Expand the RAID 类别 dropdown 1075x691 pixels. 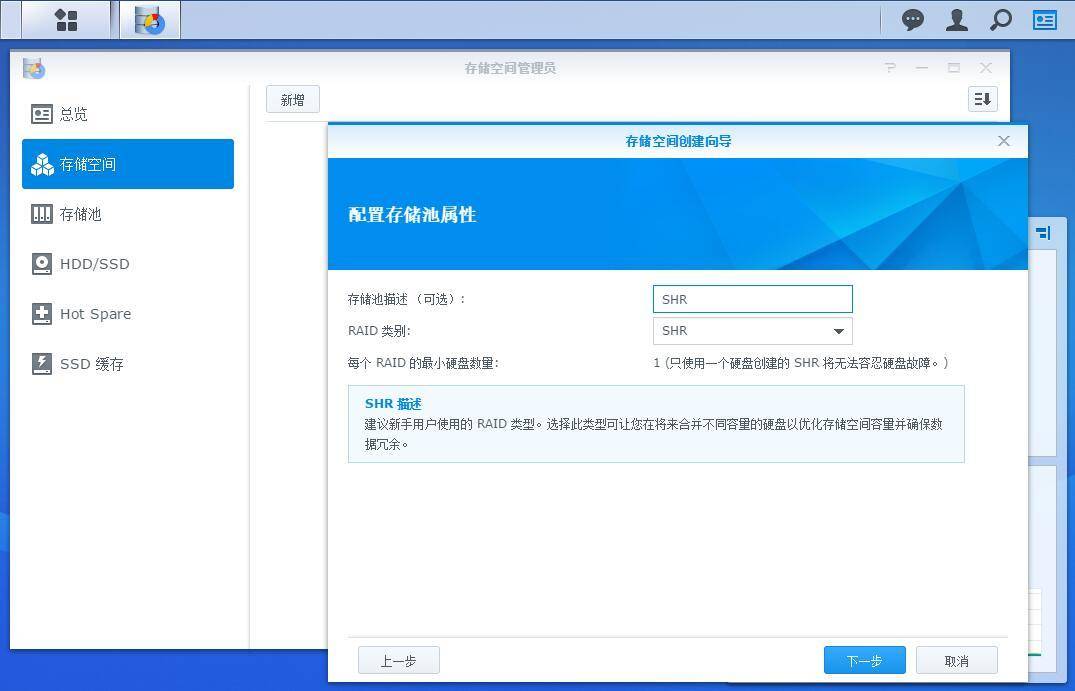pyautogui.click(x=752, y=331)
